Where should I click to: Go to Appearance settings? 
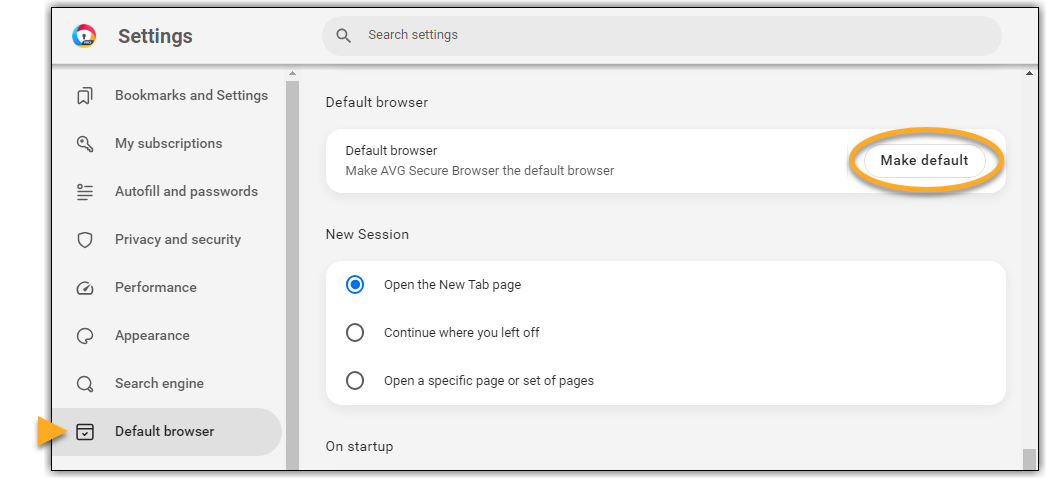pyautogui.click(x=152, y=335)
